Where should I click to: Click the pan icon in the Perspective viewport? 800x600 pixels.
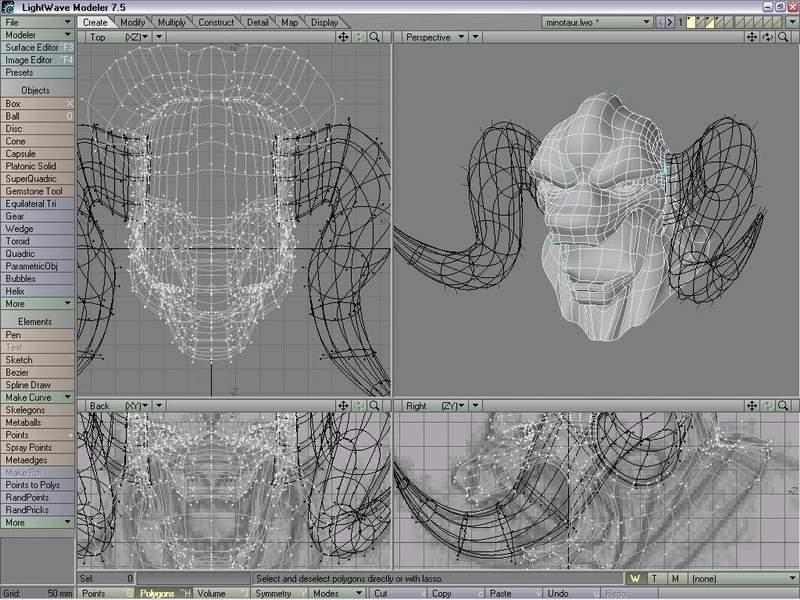click(752, 37)
